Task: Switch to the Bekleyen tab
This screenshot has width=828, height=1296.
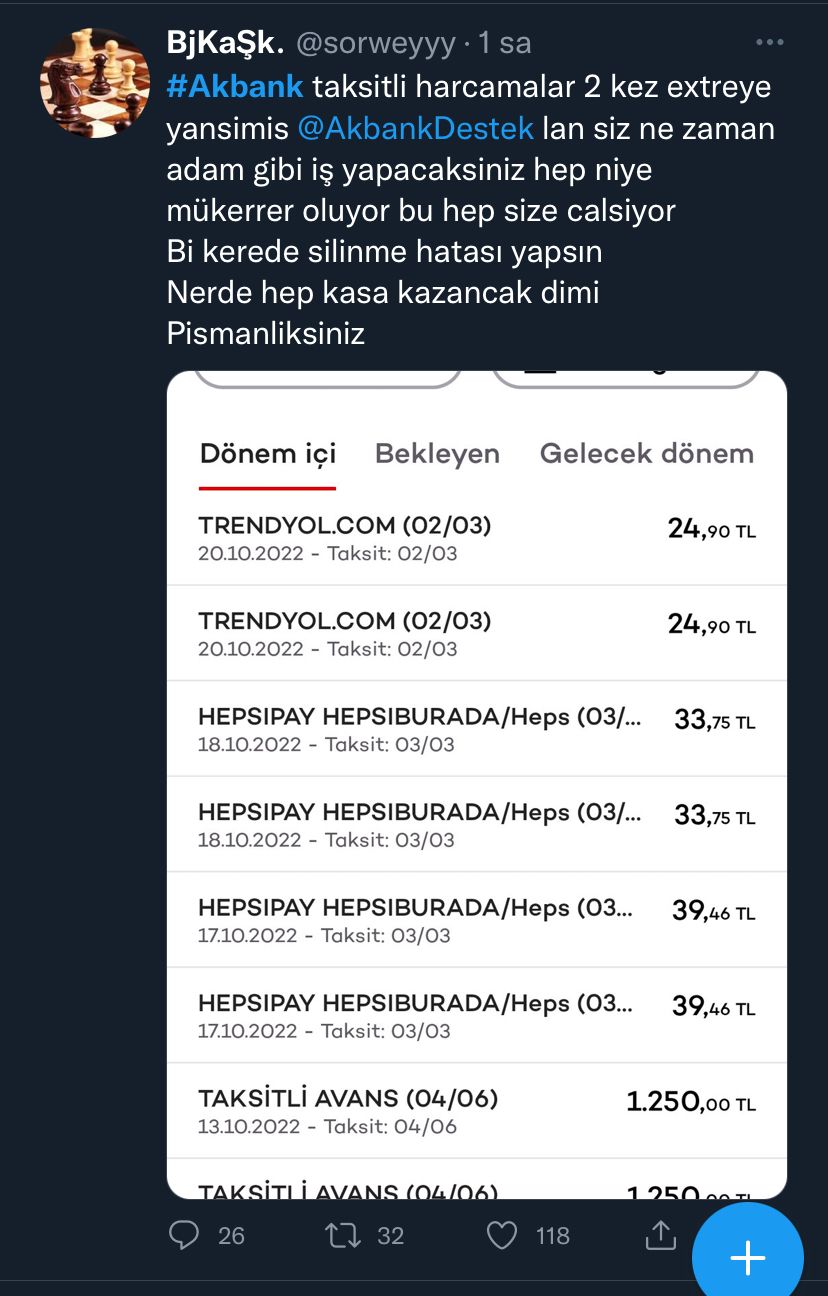Action: click(437, 454)
